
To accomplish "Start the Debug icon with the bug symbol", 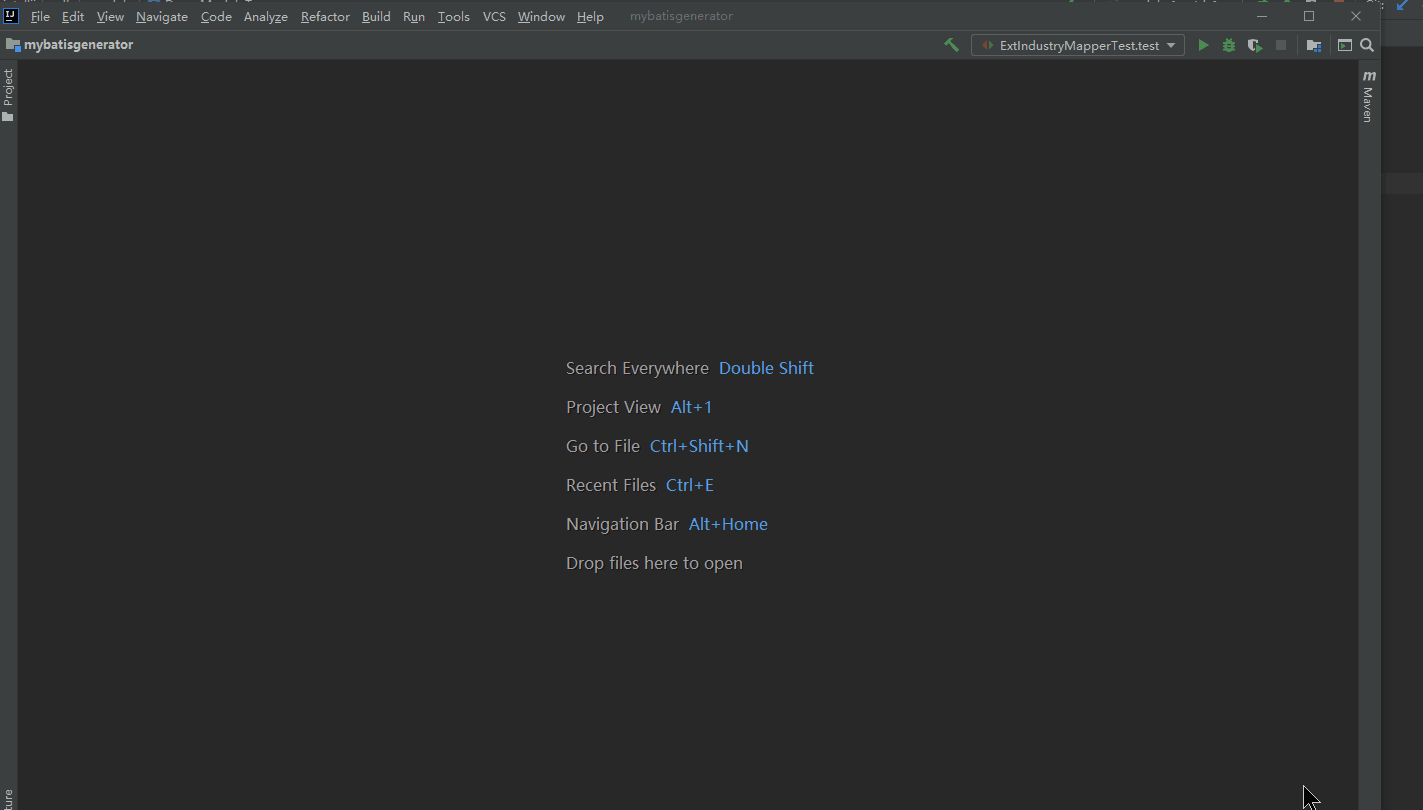I will pyautogui.click(x=1228, y=45).
